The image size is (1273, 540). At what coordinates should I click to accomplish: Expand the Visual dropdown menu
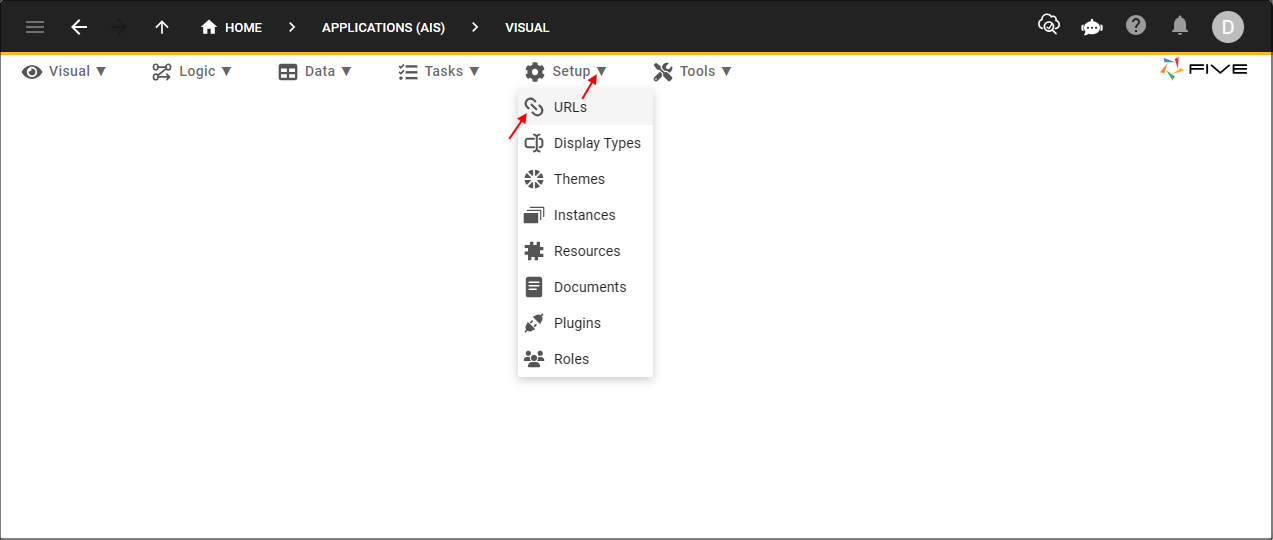pyautogui.click(x=65, y=71)
